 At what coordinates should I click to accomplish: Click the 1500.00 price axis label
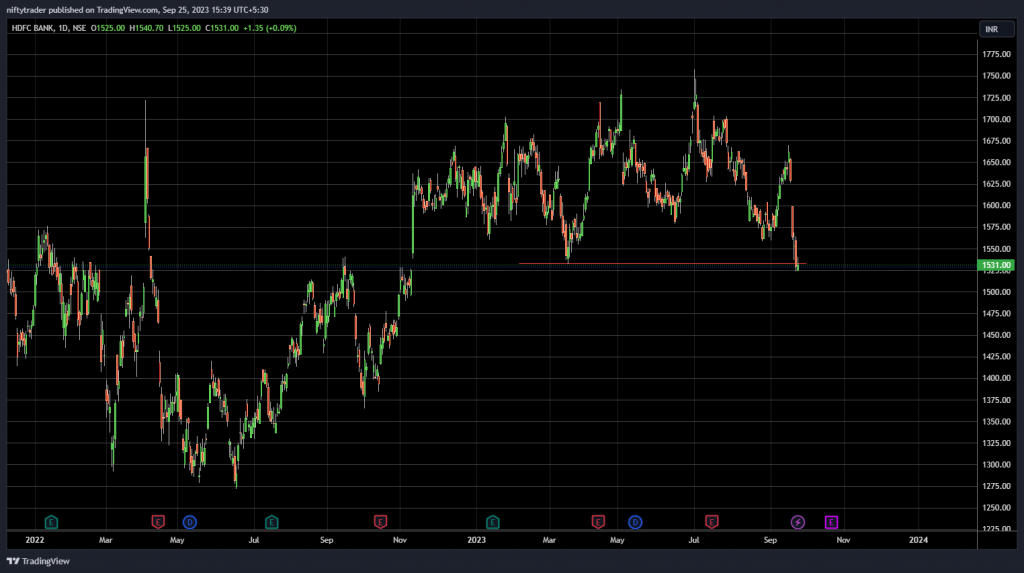click(997, 292)
